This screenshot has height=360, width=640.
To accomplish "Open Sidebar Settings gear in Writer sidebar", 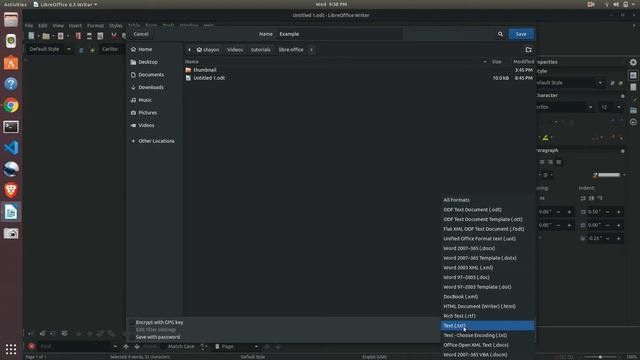I will (633, 62).
